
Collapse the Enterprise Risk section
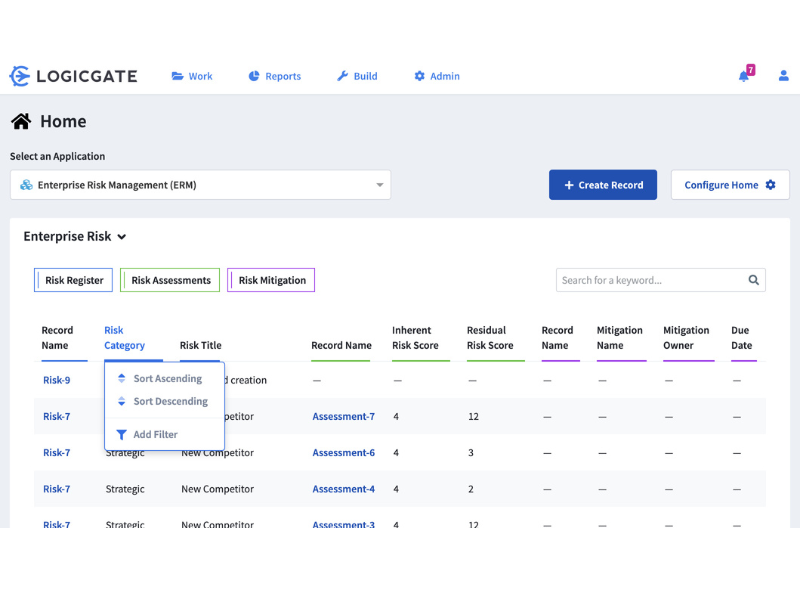pyautogui.click(x=120, y=236)
